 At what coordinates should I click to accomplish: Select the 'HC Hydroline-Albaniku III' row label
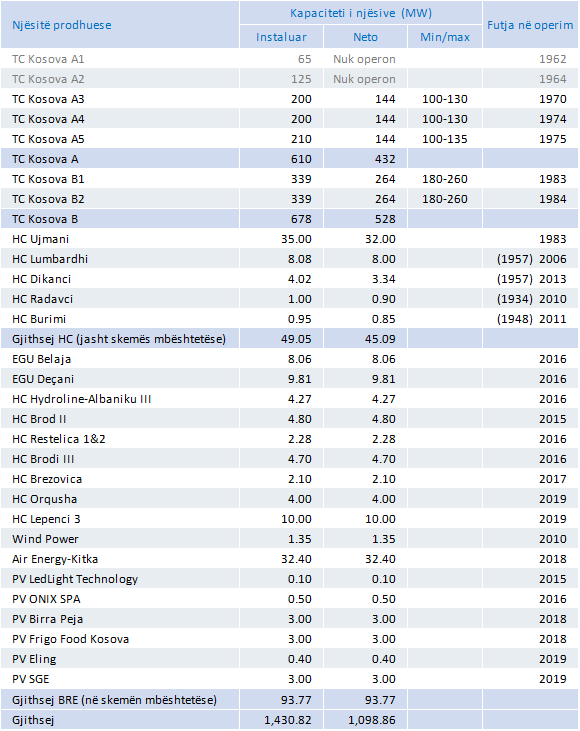coord(82,400)
